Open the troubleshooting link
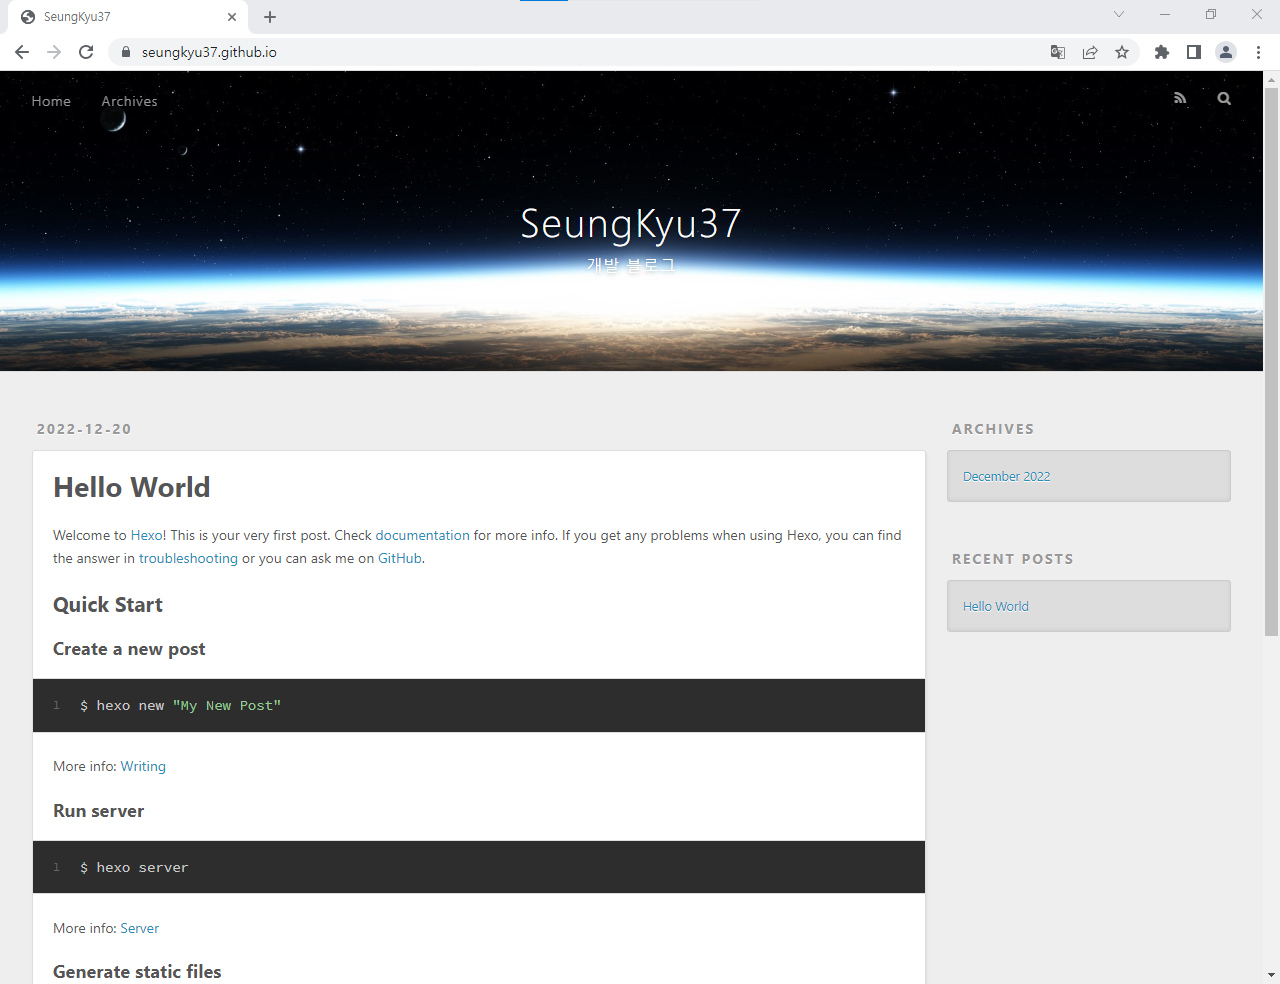1280x984 pixels. pos(188,558)
